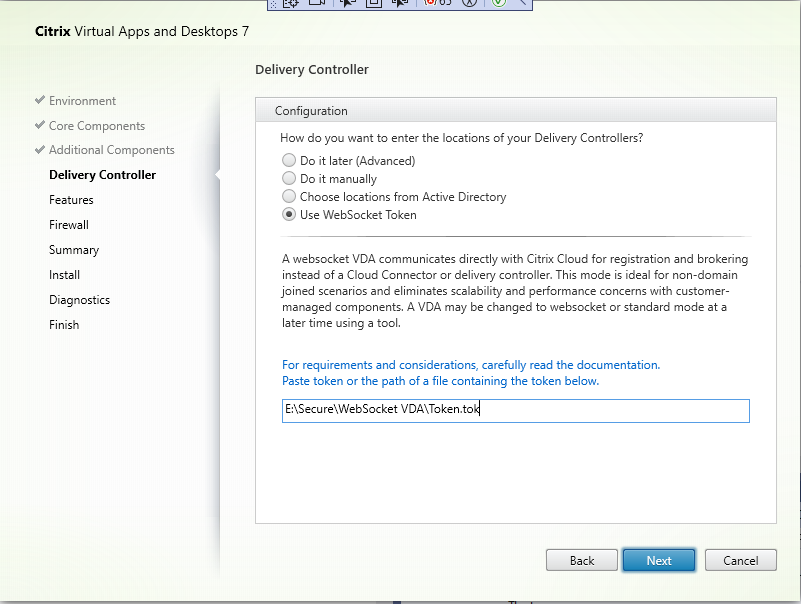The height and width of the screenshot is (604, 801).
Task: Click the Next button
Action: [x=658, y=560]
